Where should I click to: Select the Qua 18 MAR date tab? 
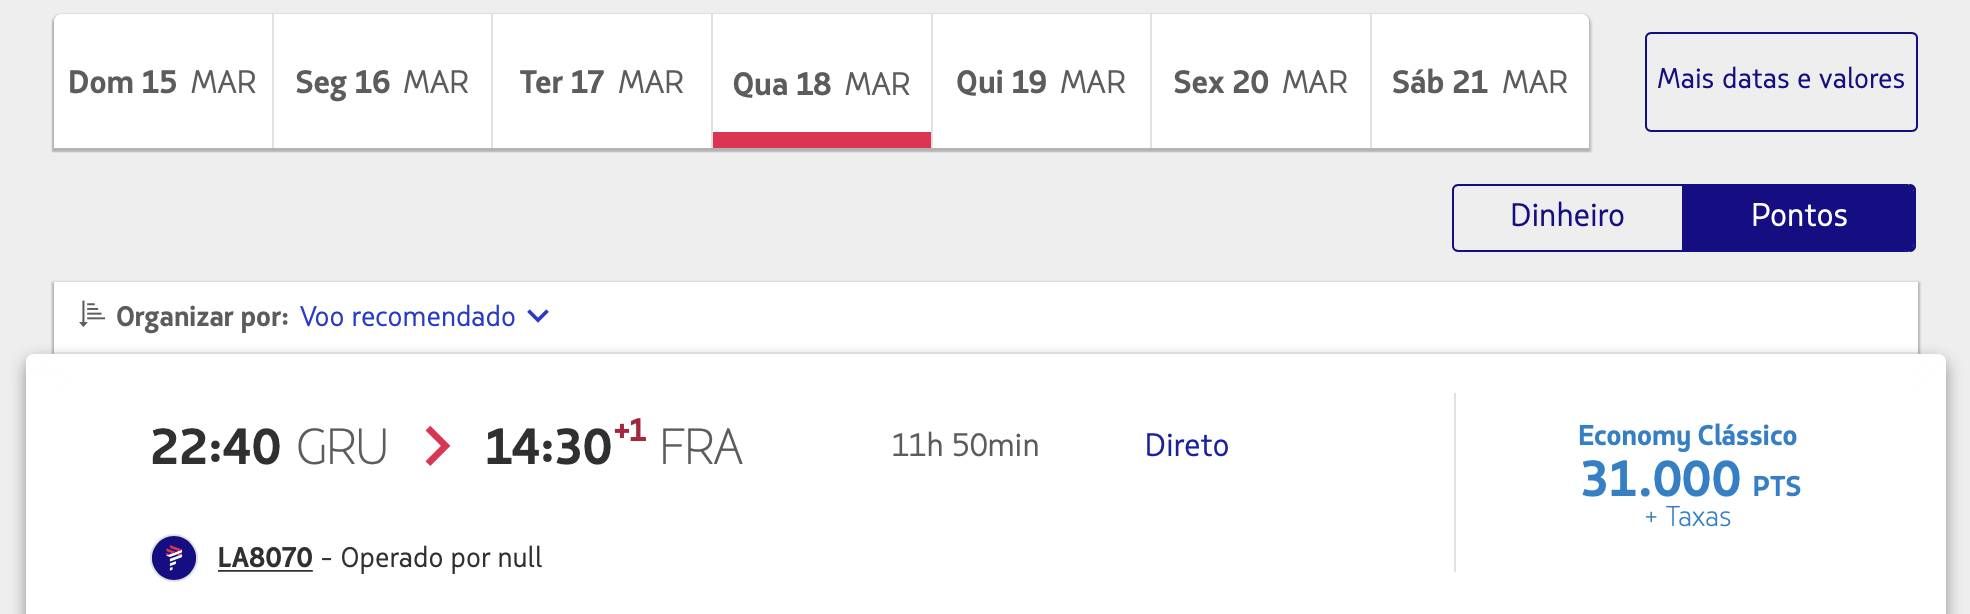click(x=822, y=82)
